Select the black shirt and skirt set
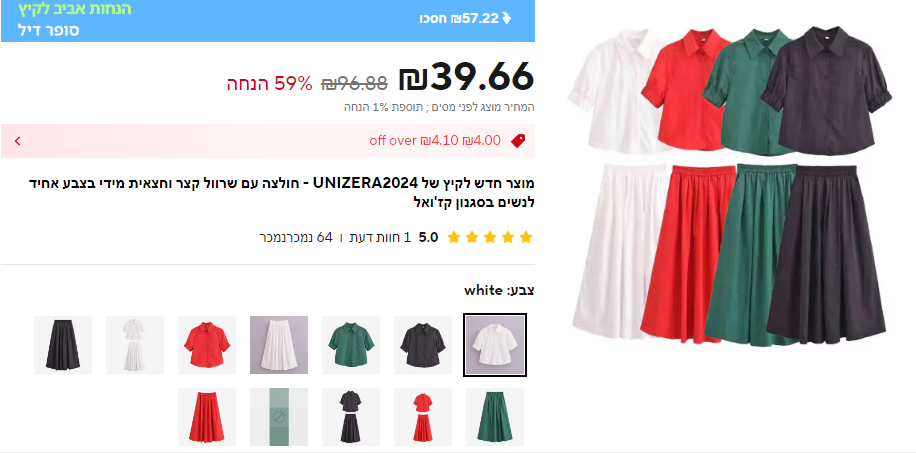The width and height of the screenshot is (916, 453). [351, 417]
